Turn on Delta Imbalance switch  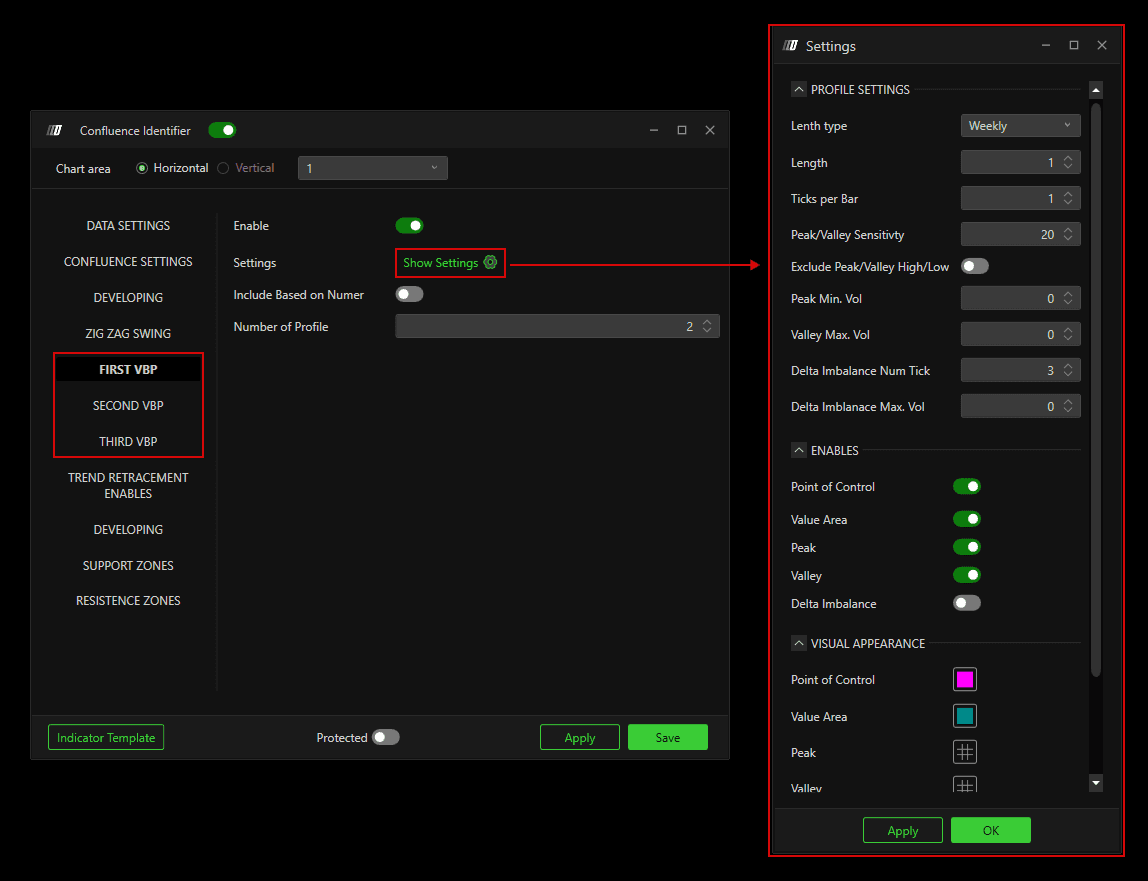[966, 603]
